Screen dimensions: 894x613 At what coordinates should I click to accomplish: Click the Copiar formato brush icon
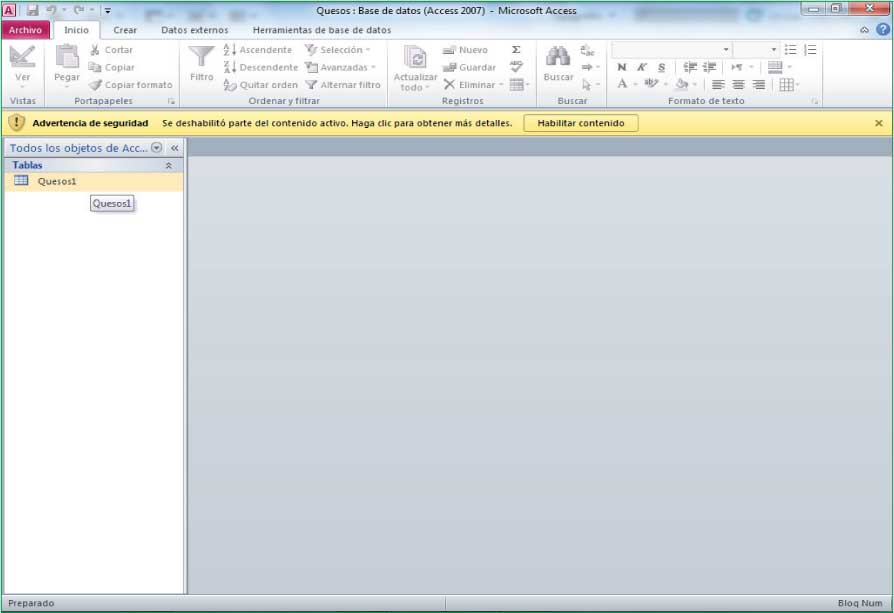tap(96, 85)
